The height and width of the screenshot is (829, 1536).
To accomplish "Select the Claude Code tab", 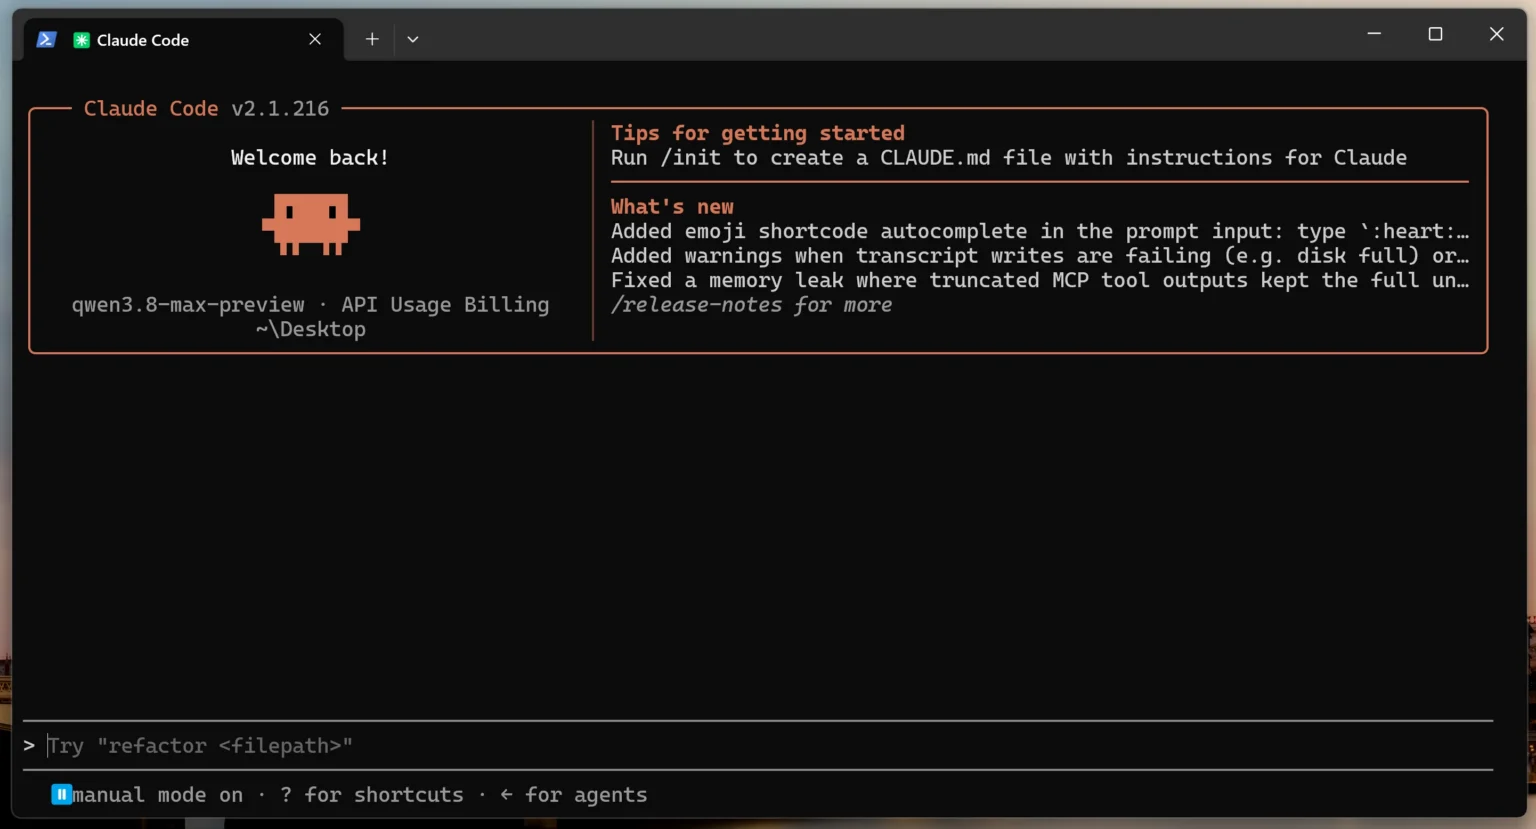I will pos(184,40).
